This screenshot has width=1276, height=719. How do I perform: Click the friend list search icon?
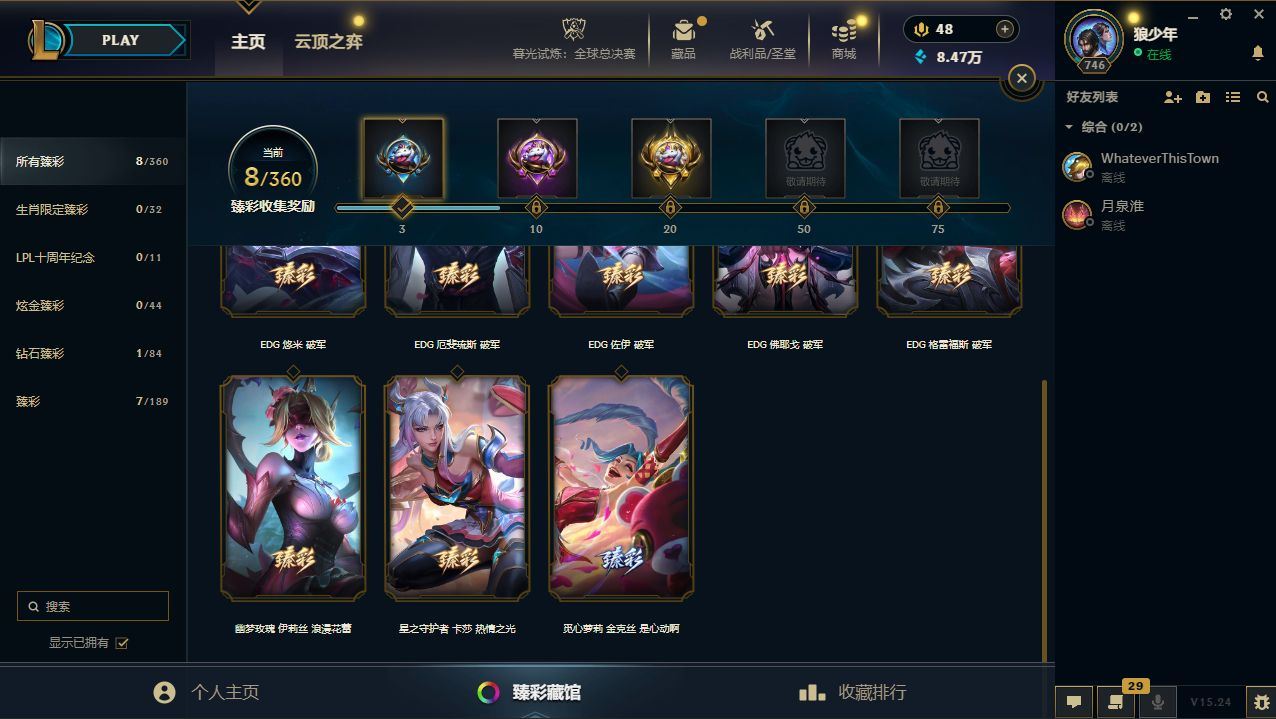coord(1262,97)
